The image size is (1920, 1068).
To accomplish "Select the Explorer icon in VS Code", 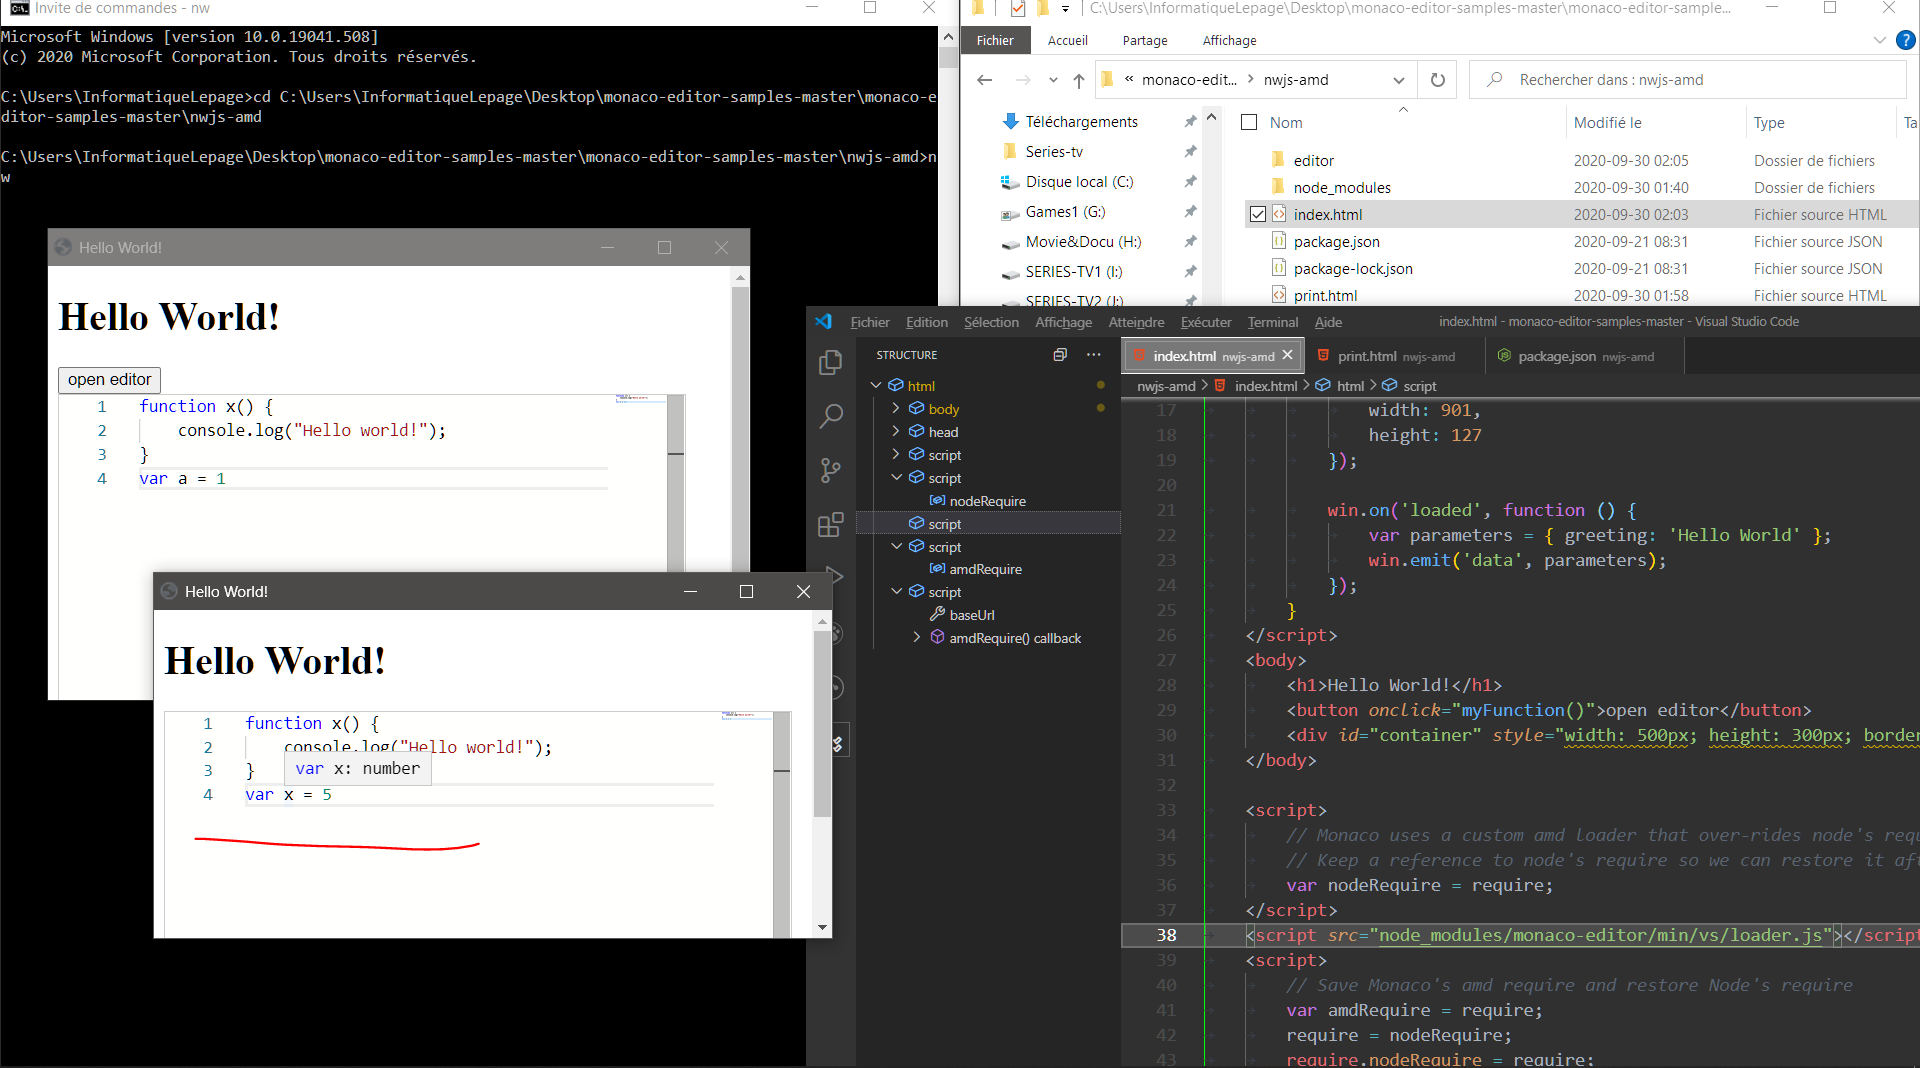I will click(x=830, y=362).
